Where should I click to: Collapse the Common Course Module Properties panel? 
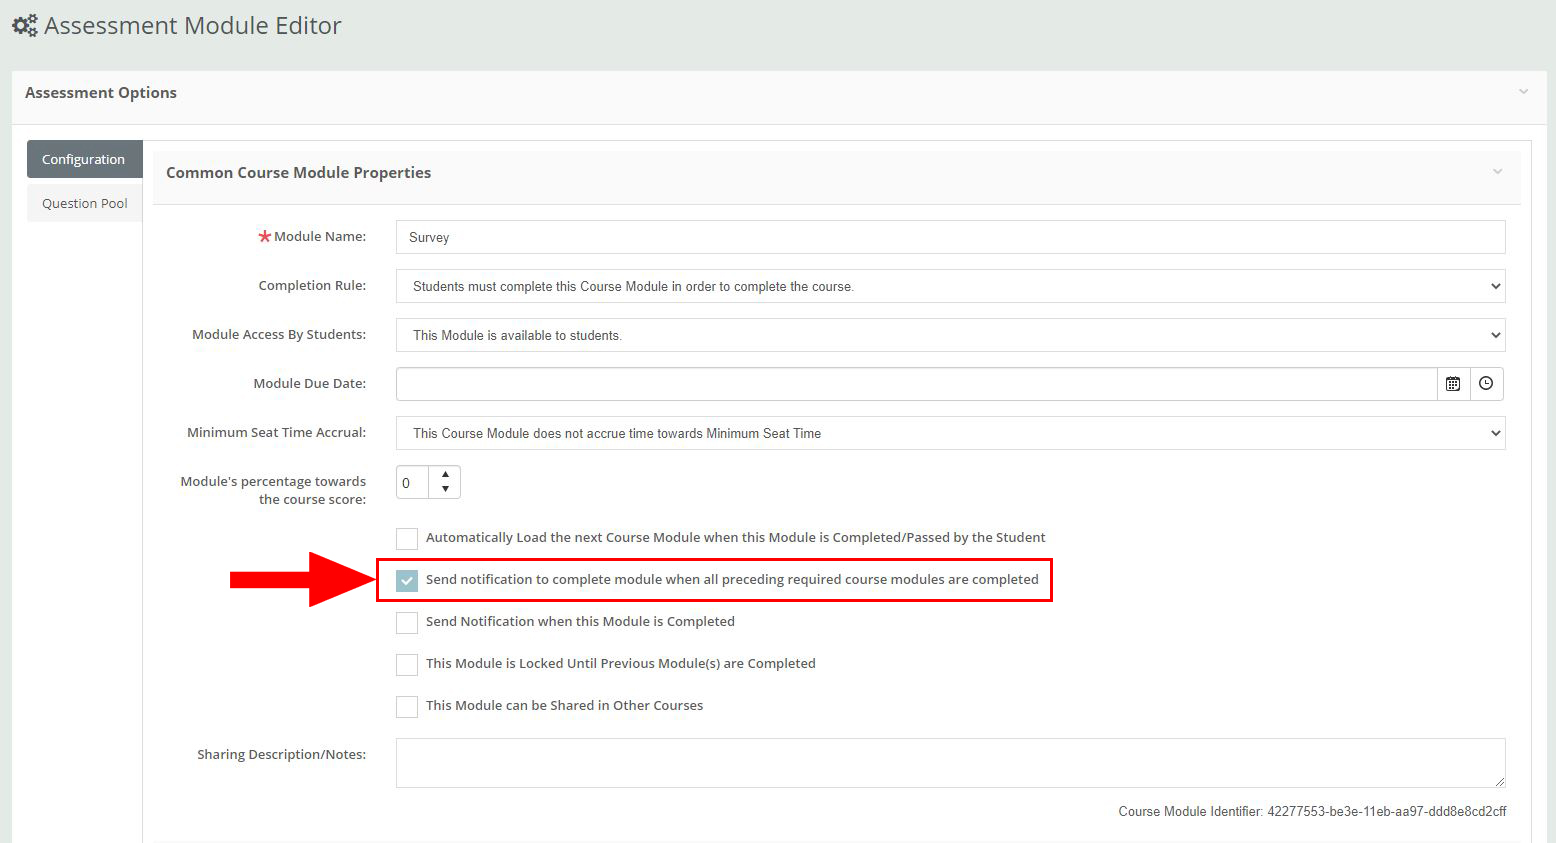tap(1497, 172)
